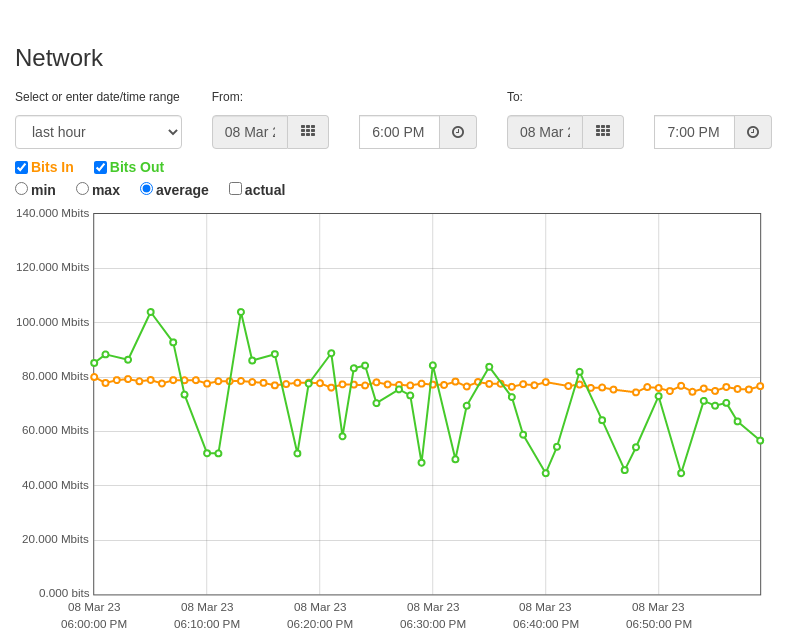Open the To date calendar grid icon
The height and width of the screenshot is (634, 787).
click(603, 132)
